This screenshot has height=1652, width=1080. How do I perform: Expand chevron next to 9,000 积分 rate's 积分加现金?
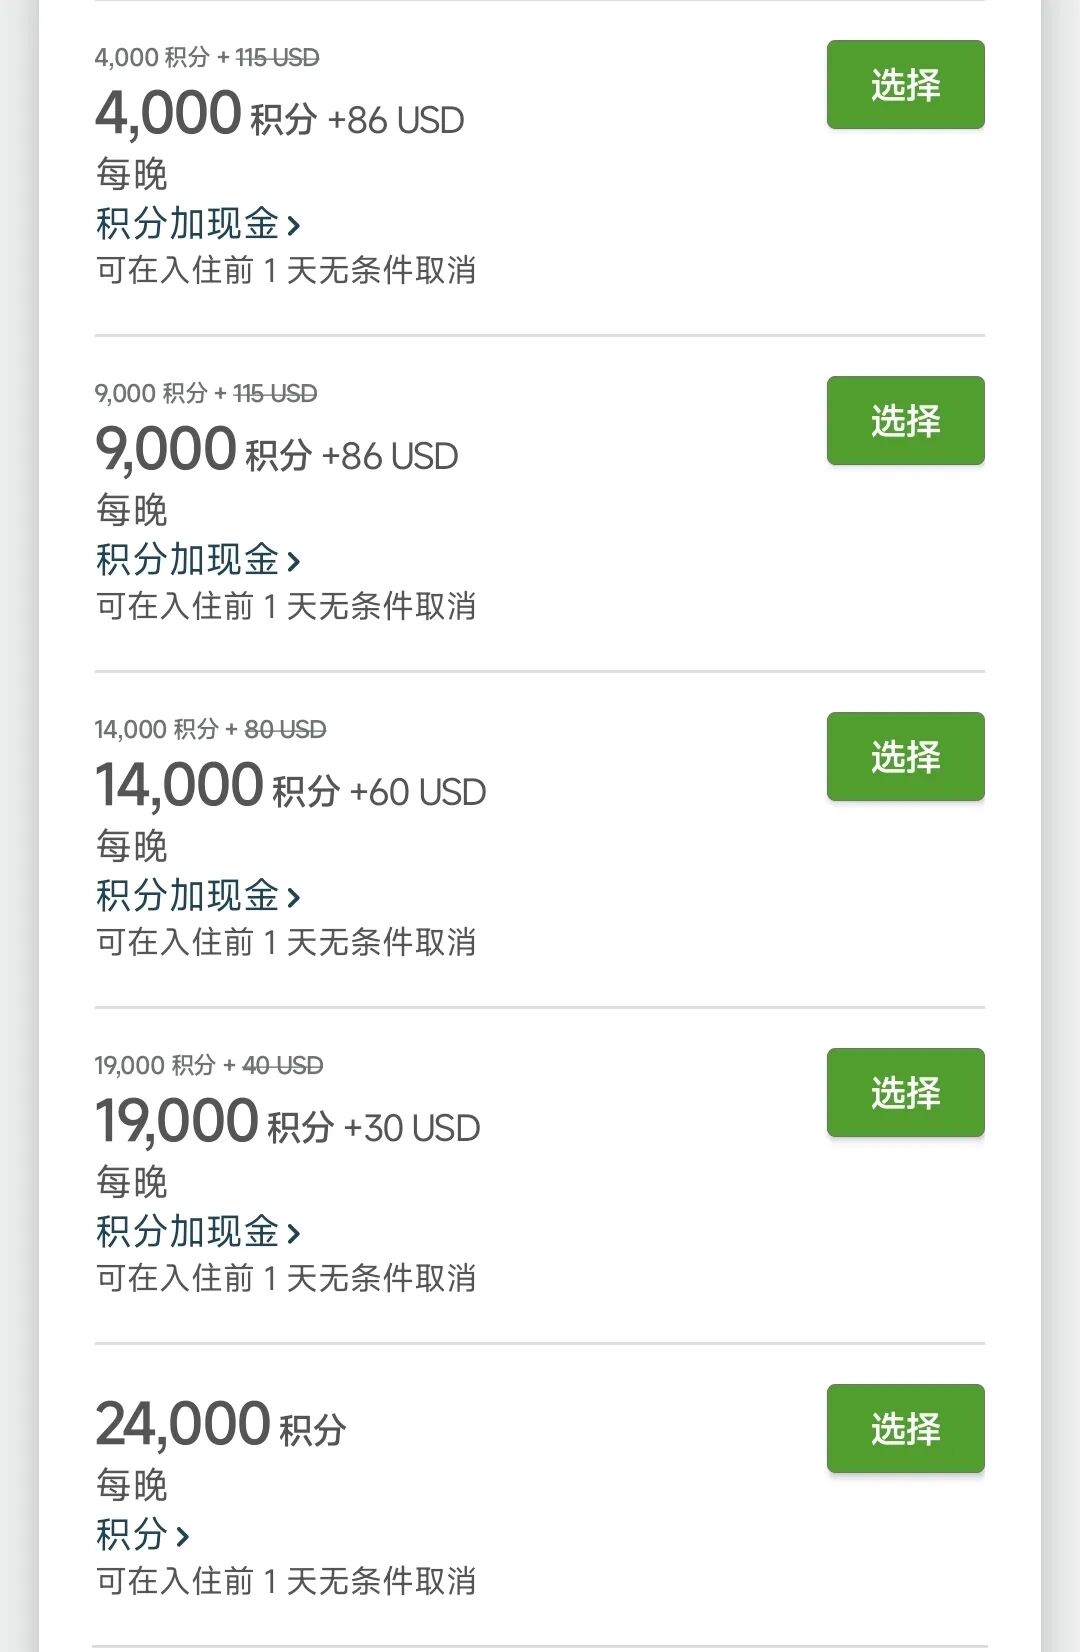point(294,562)
